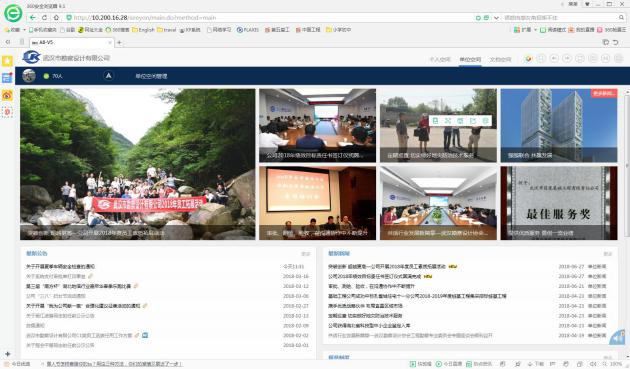Click in the browser search input field
The image size is (630, 369).
[558, 18]
